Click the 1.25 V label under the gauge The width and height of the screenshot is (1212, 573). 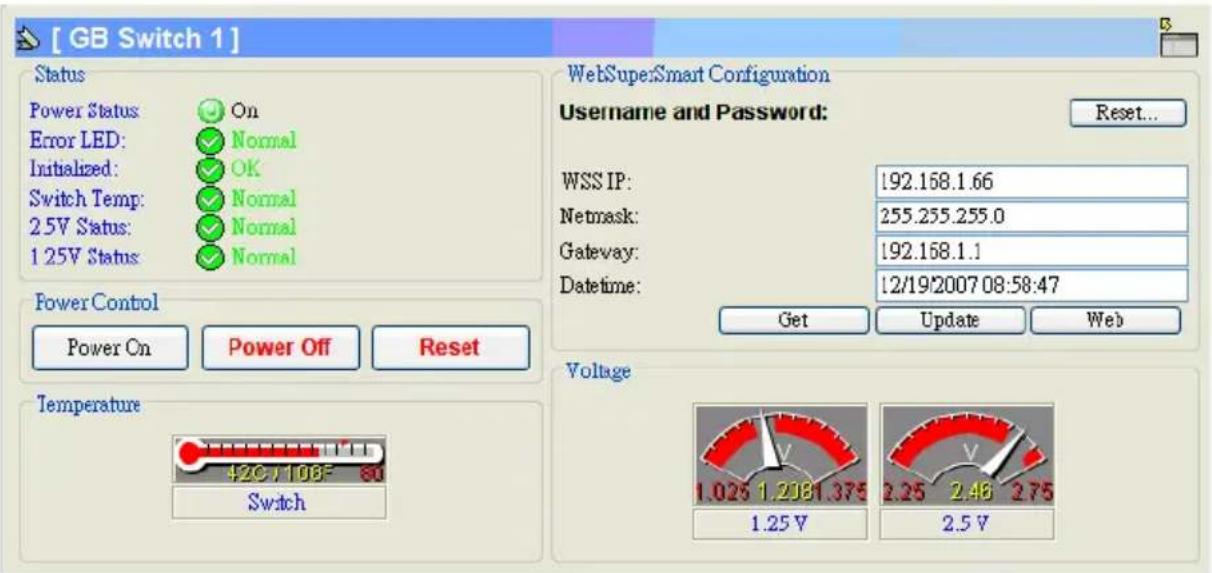780,523
